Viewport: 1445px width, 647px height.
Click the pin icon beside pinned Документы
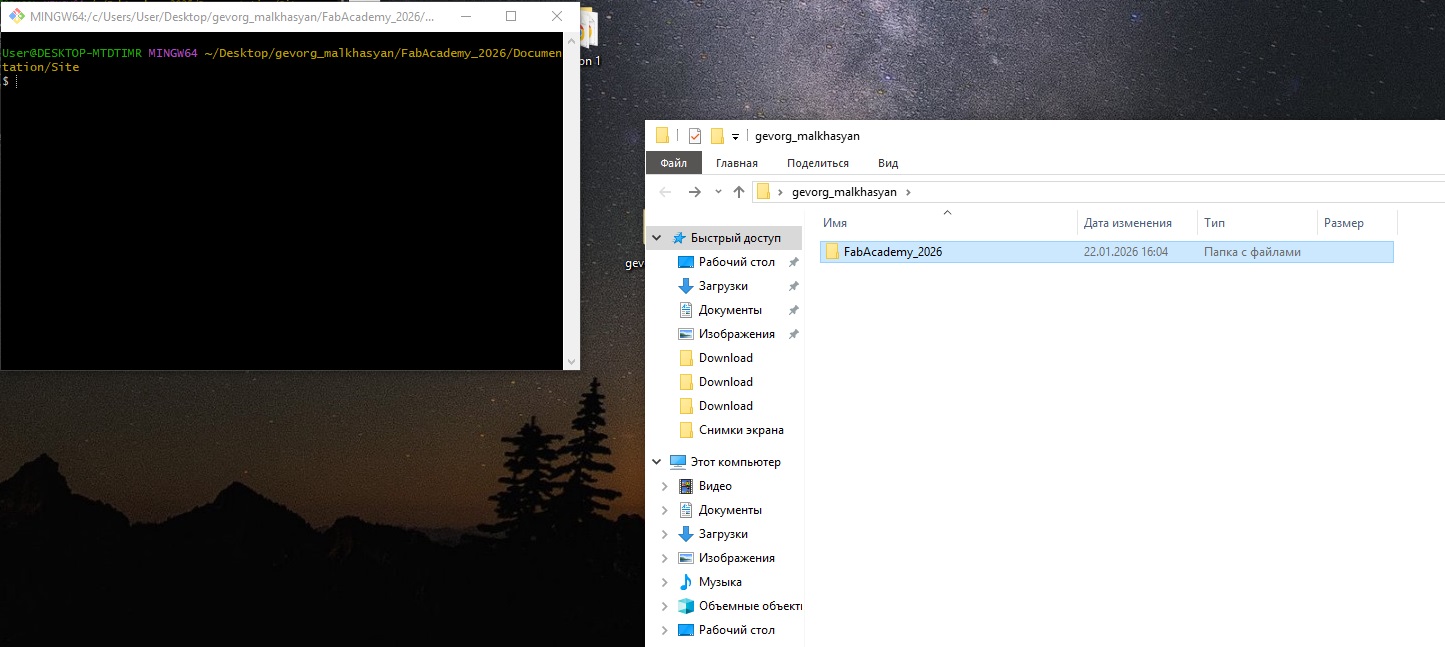point(793,310)
